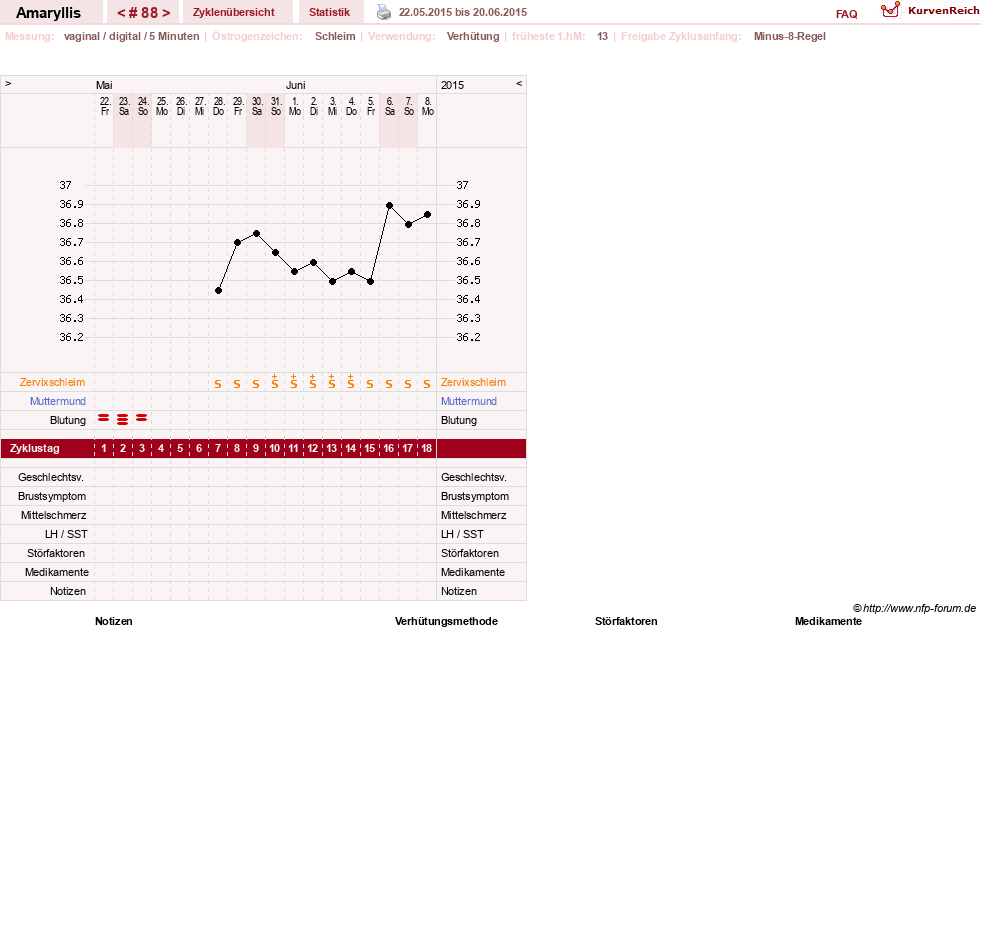Click the '<' arrow next to 2015

click(x=519, y=83)
